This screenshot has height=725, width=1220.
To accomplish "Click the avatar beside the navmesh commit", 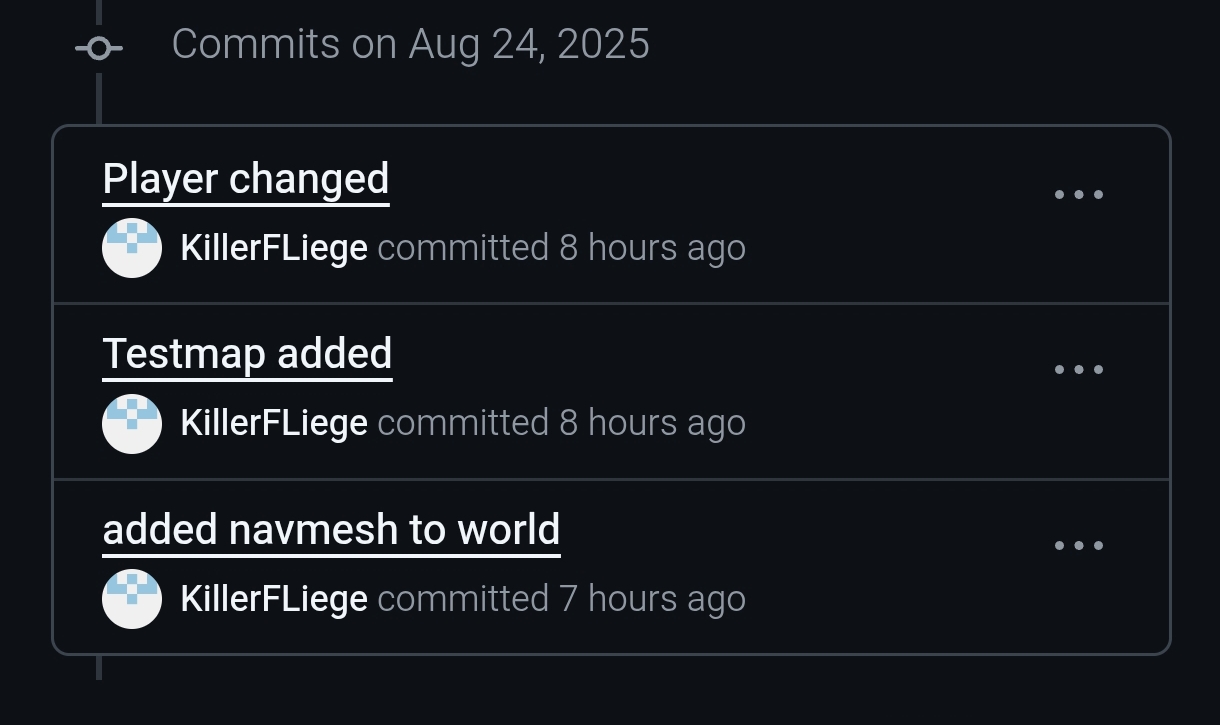I will pos(132,599).
